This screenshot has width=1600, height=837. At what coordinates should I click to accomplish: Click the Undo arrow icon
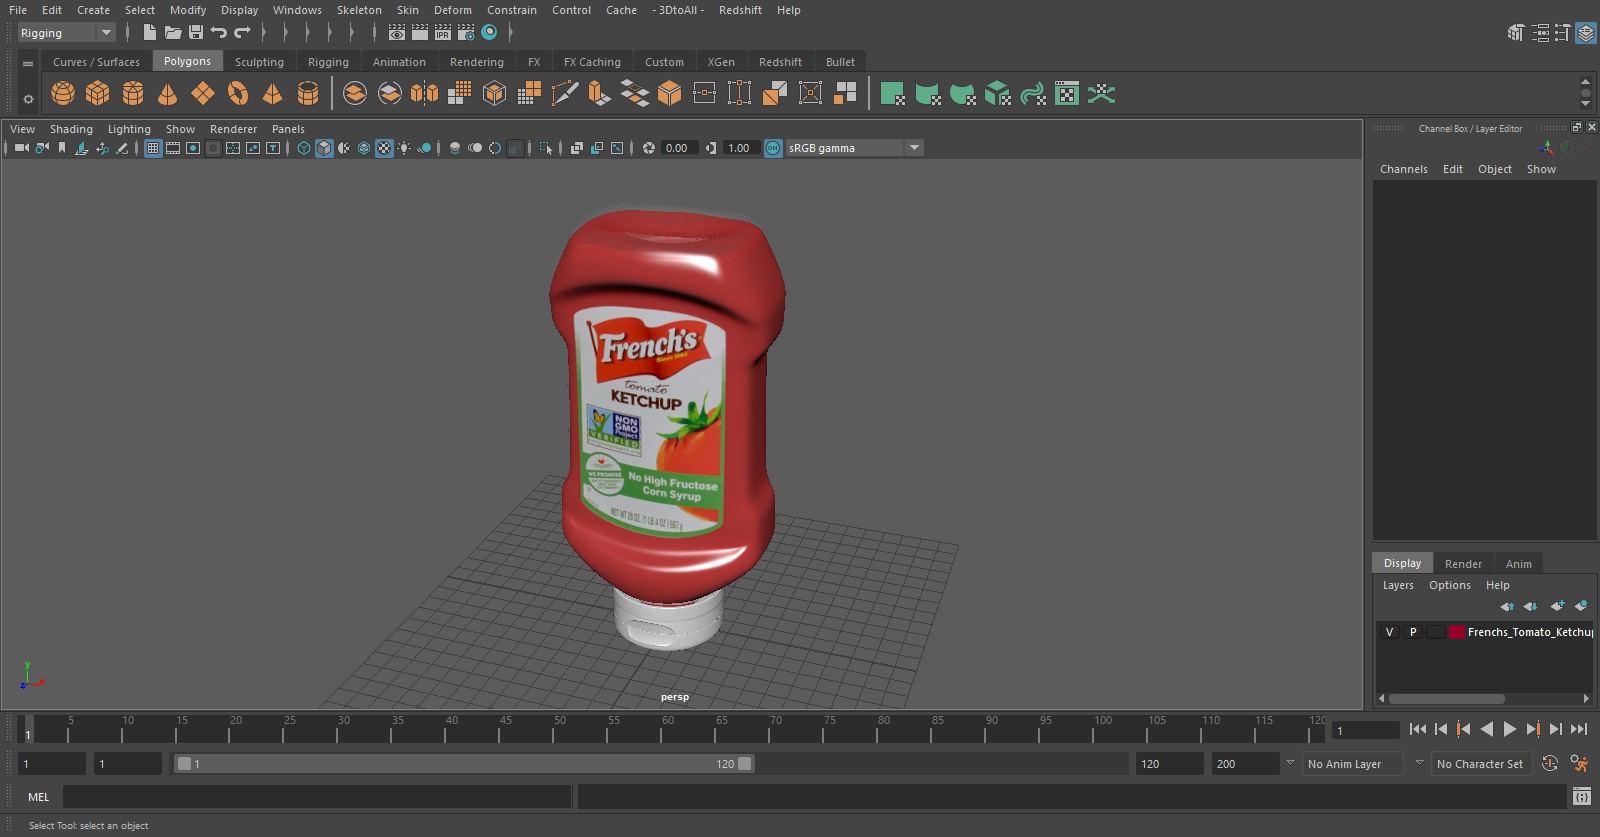pyautogui.click(x=219, y=33)
